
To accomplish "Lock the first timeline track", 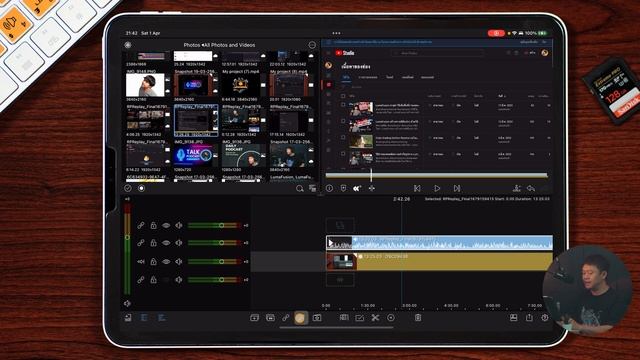I will [153, 225].
